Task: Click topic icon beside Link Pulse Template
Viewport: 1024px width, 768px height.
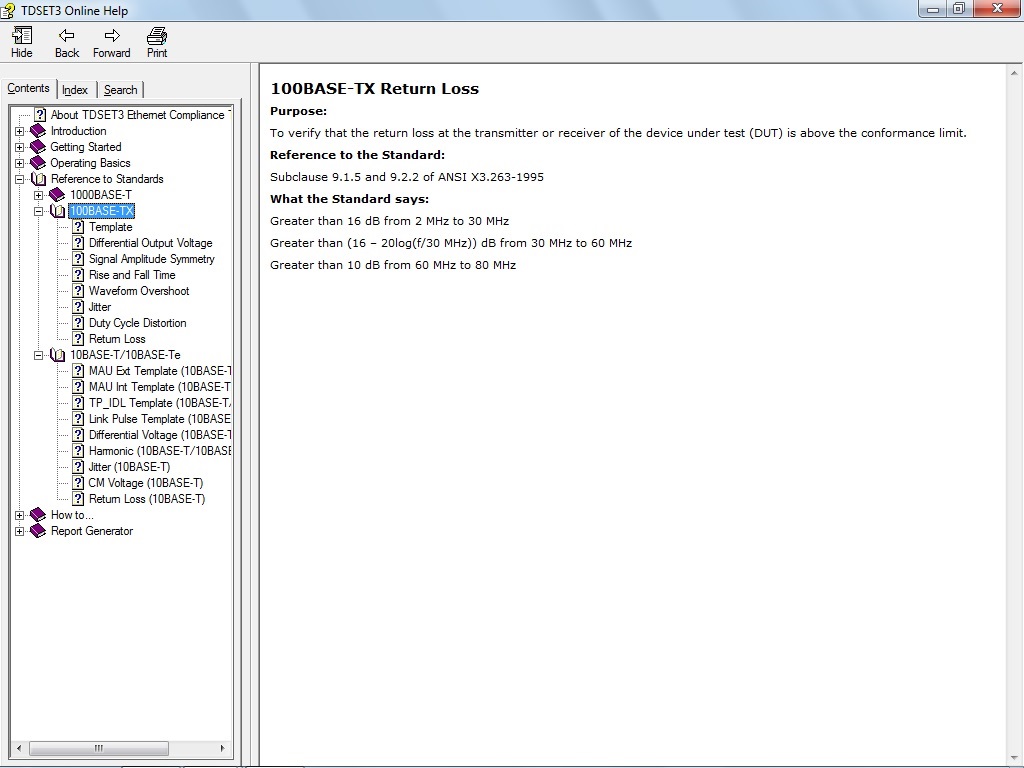Action: [x=78, y=419]
